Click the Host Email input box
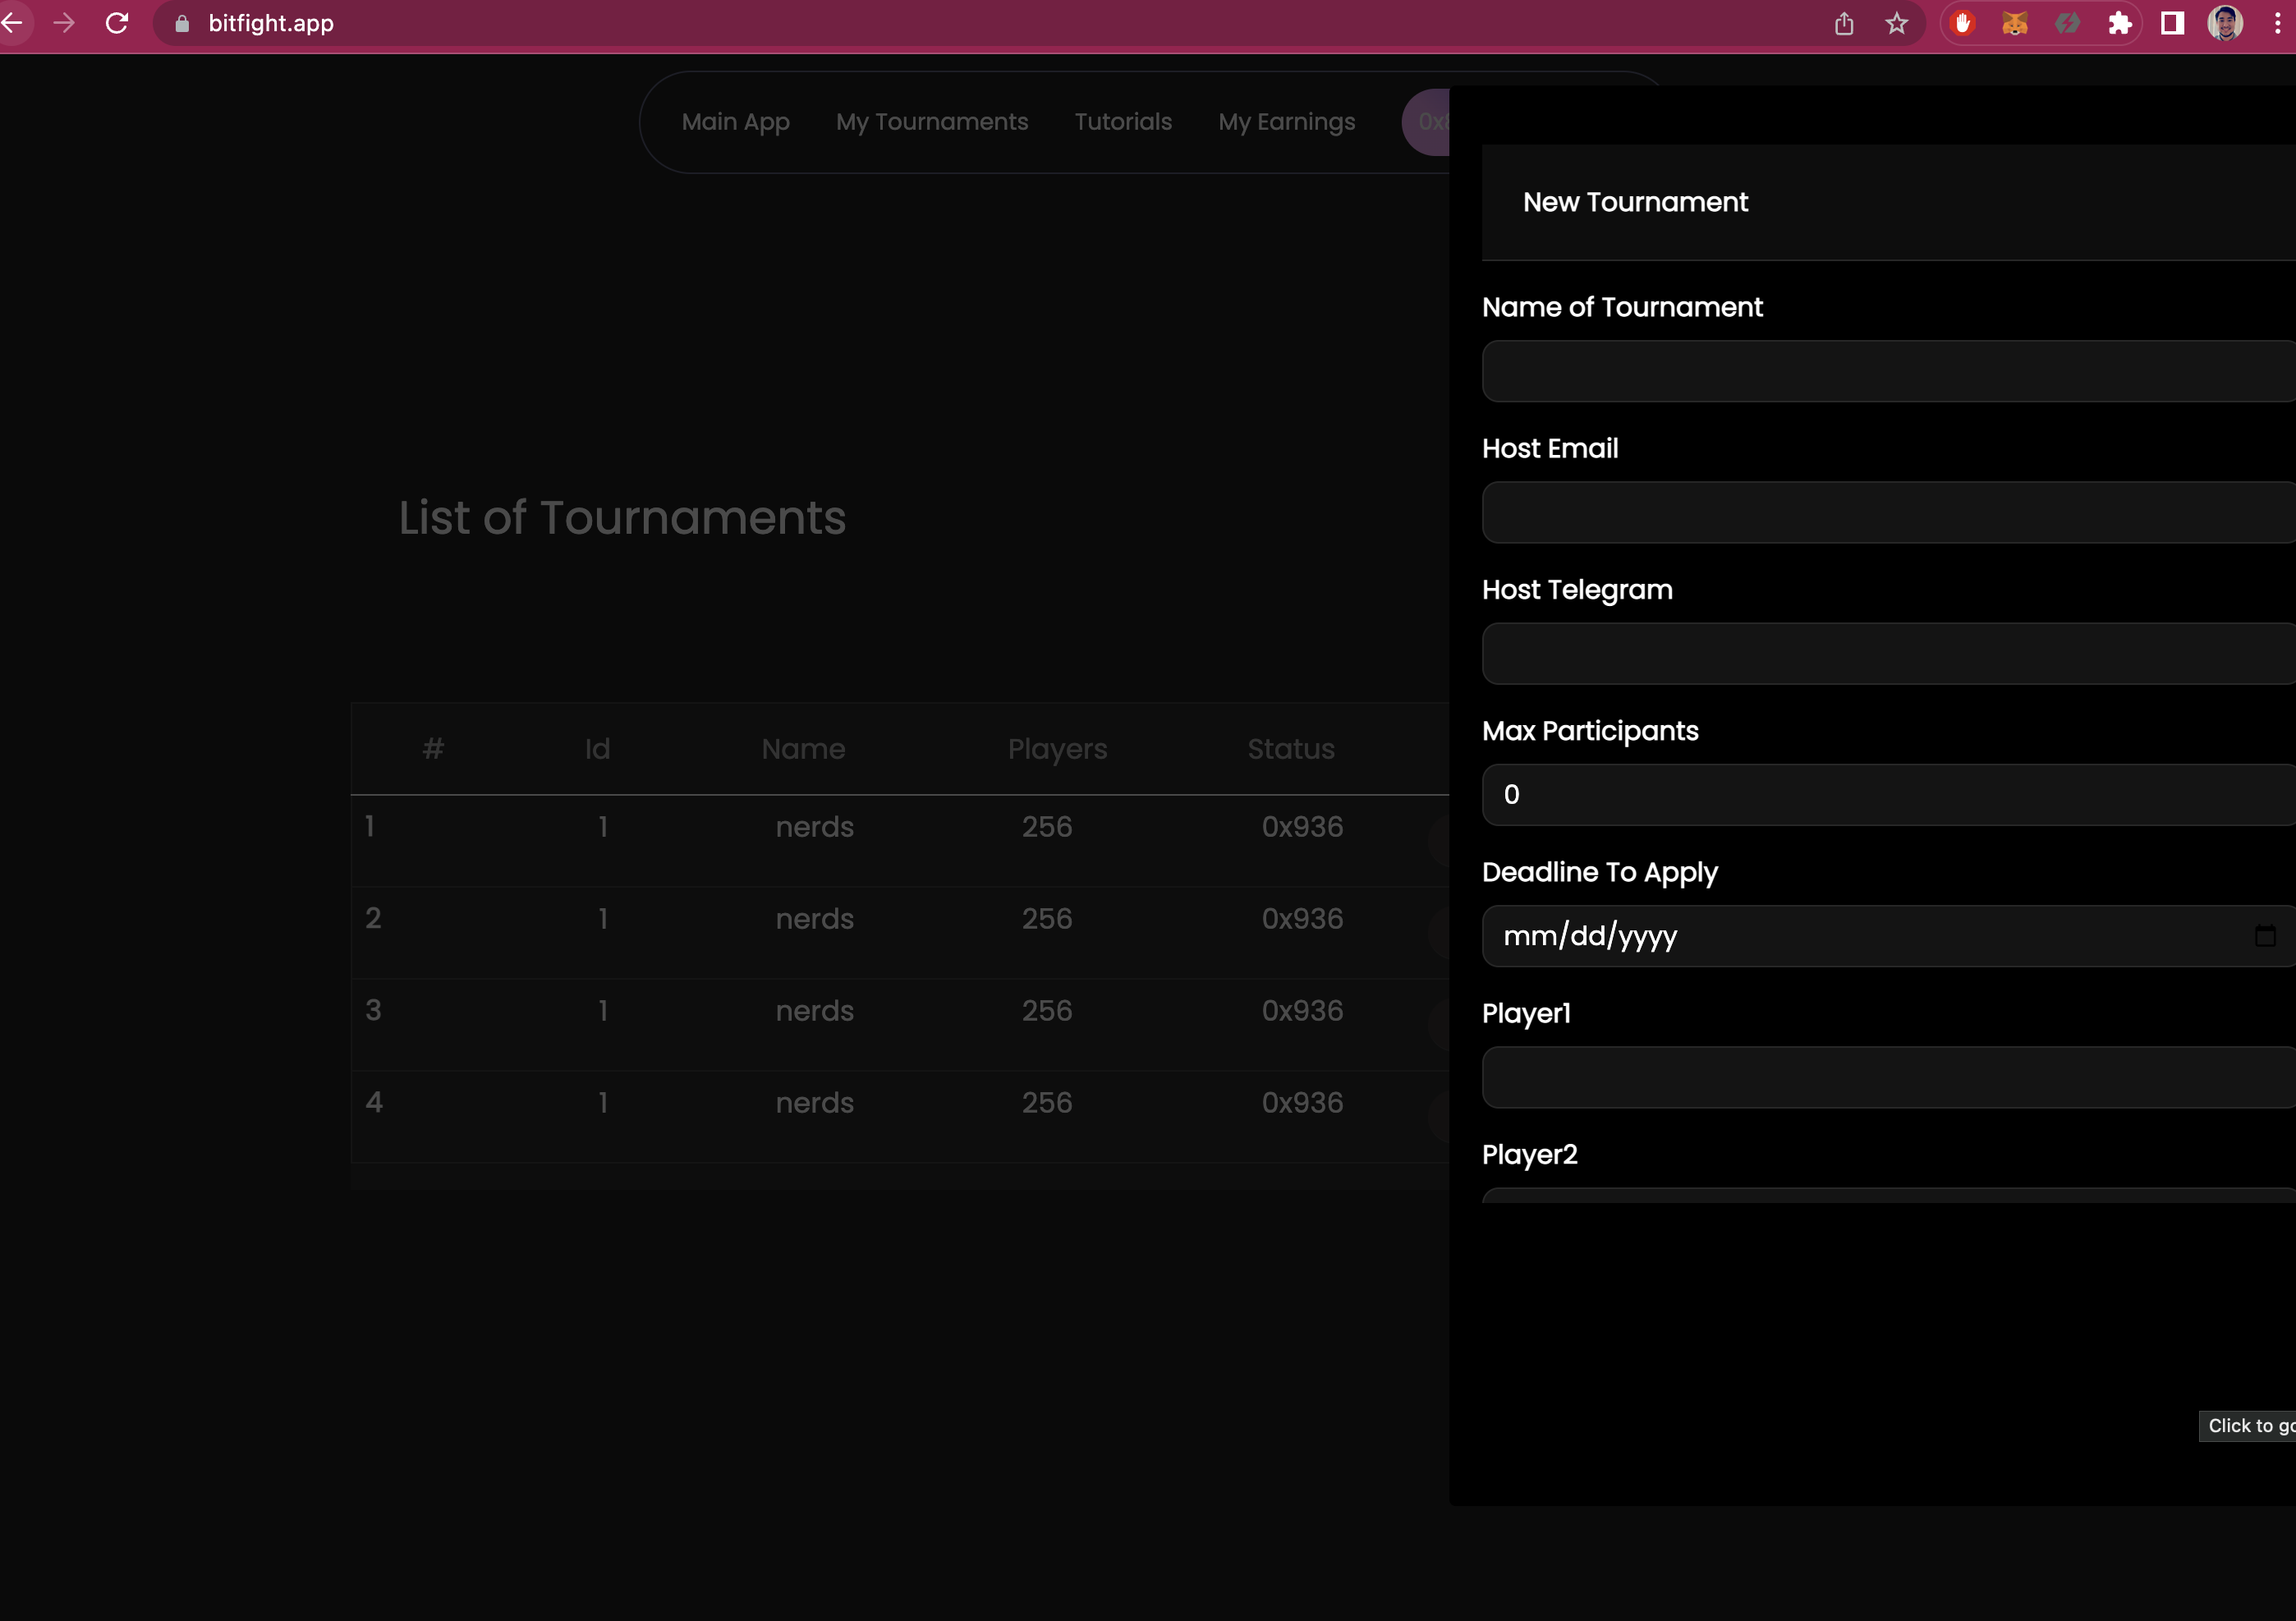 [1885, 512]
